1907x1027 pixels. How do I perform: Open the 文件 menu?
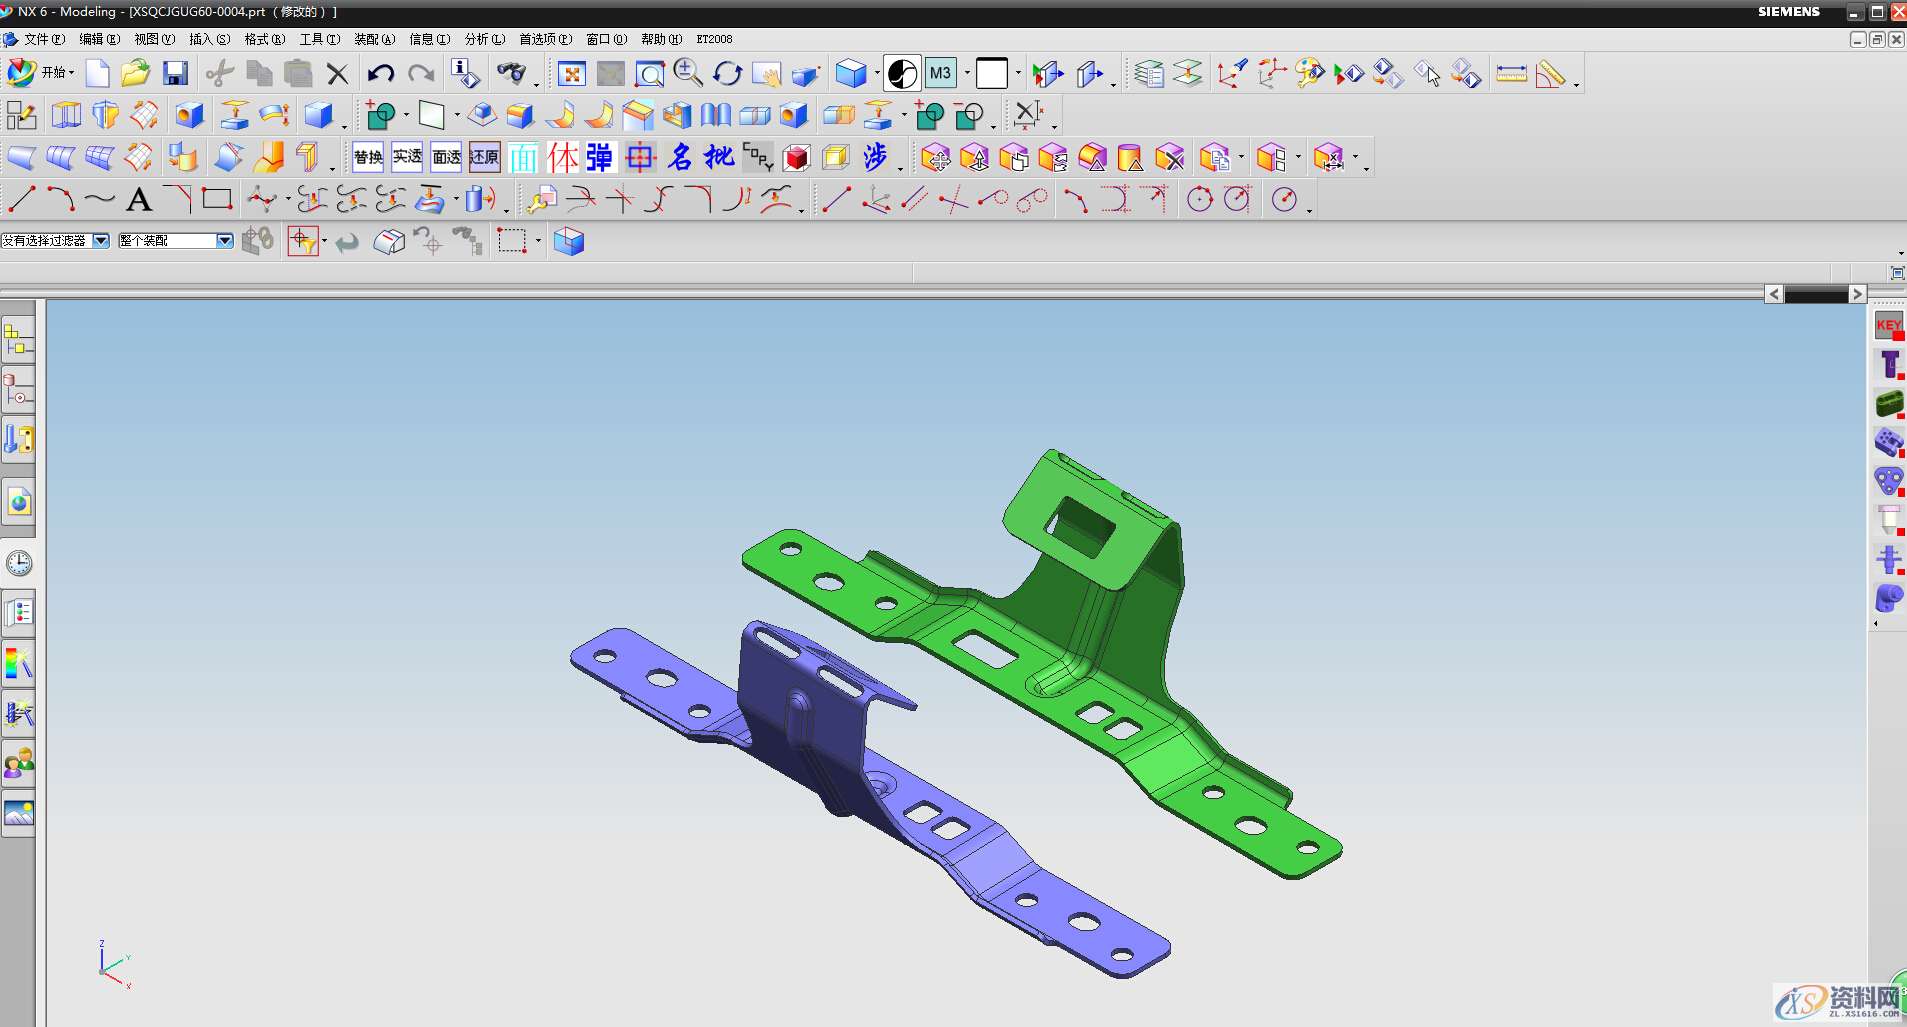click(x=42, y=39)
